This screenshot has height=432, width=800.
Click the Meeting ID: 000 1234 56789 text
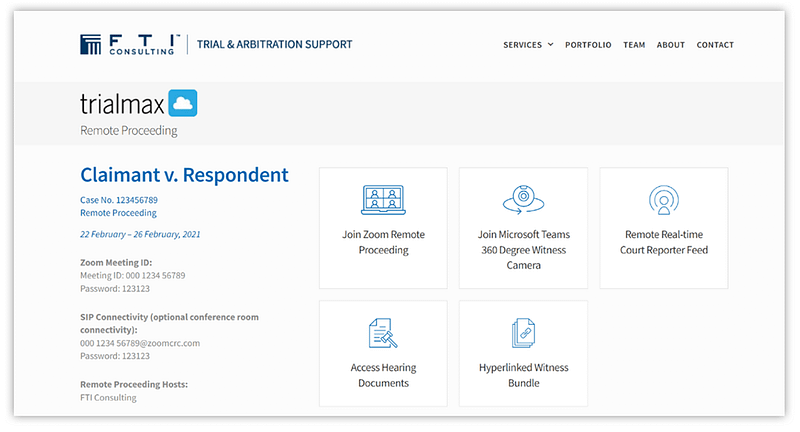133,275
